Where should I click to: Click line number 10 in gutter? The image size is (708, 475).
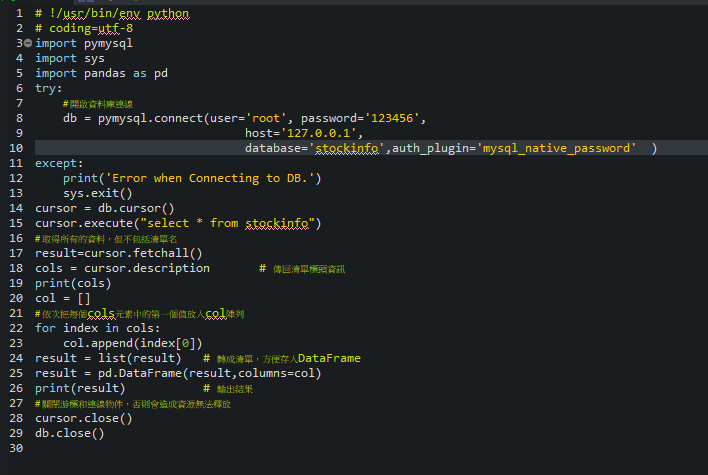click(16, 148)
